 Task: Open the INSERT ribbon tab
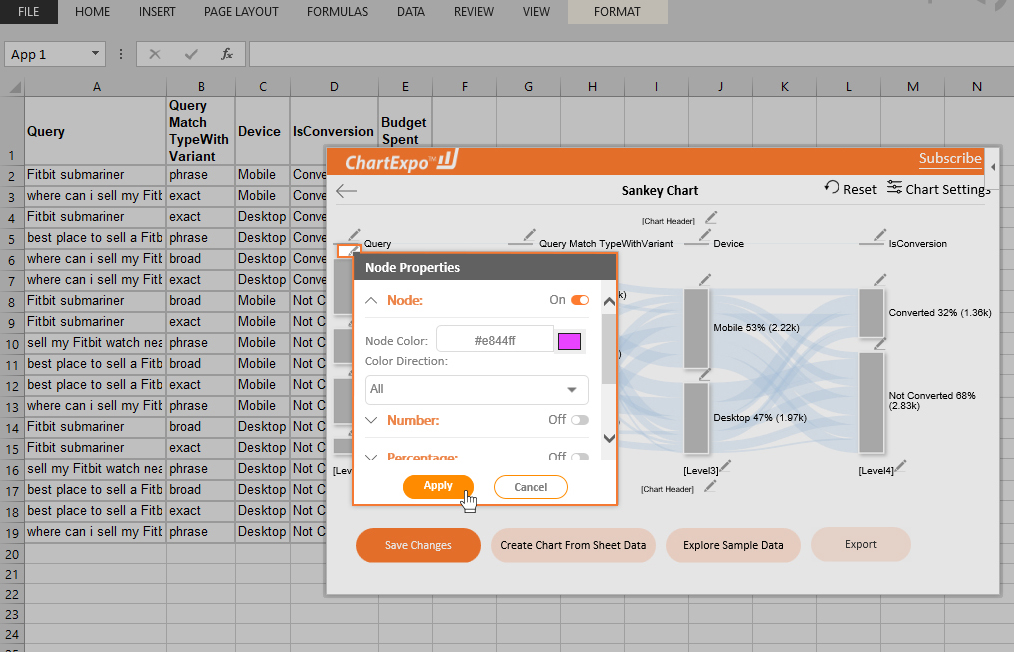157,12
